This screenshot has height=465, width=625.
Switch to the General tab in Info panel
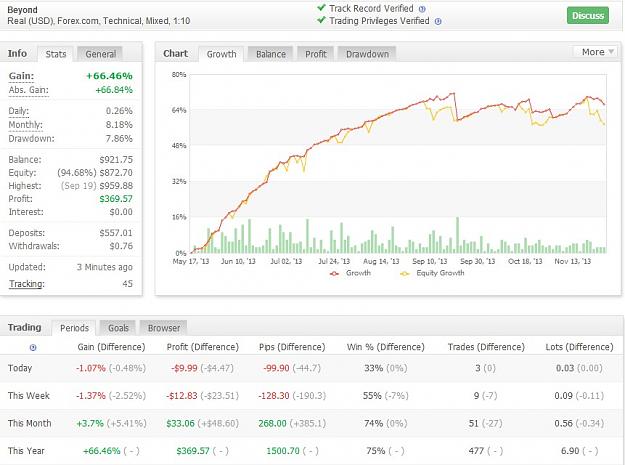pyautogui.click(x=100, y=54)
